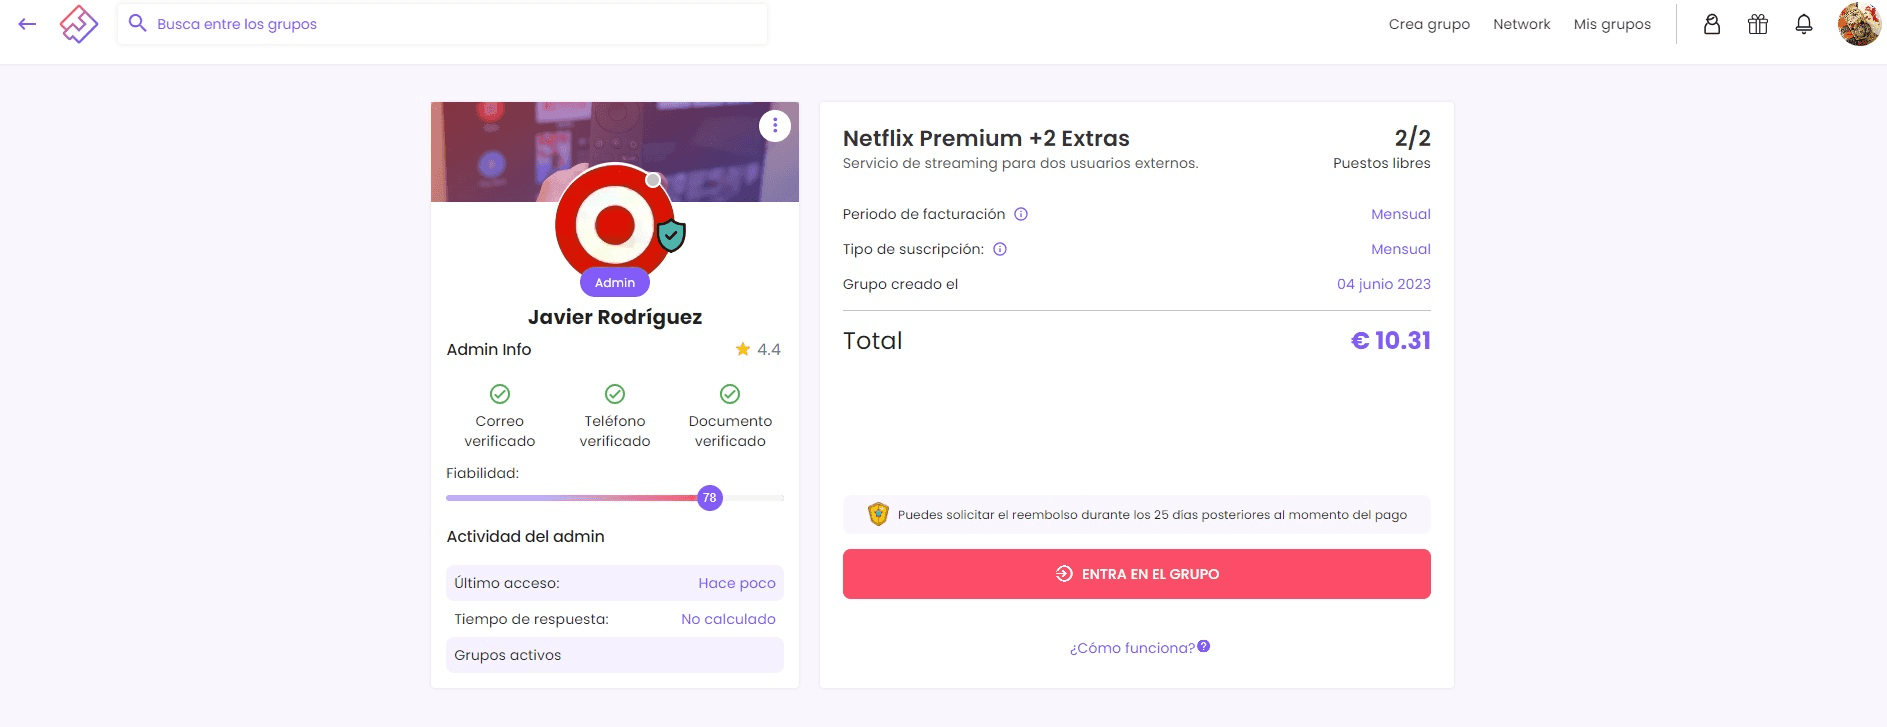Click info icon beside Periodo de facturación
The height and width of the screenshot is (727, 1887).
(x=1021, y=214)
